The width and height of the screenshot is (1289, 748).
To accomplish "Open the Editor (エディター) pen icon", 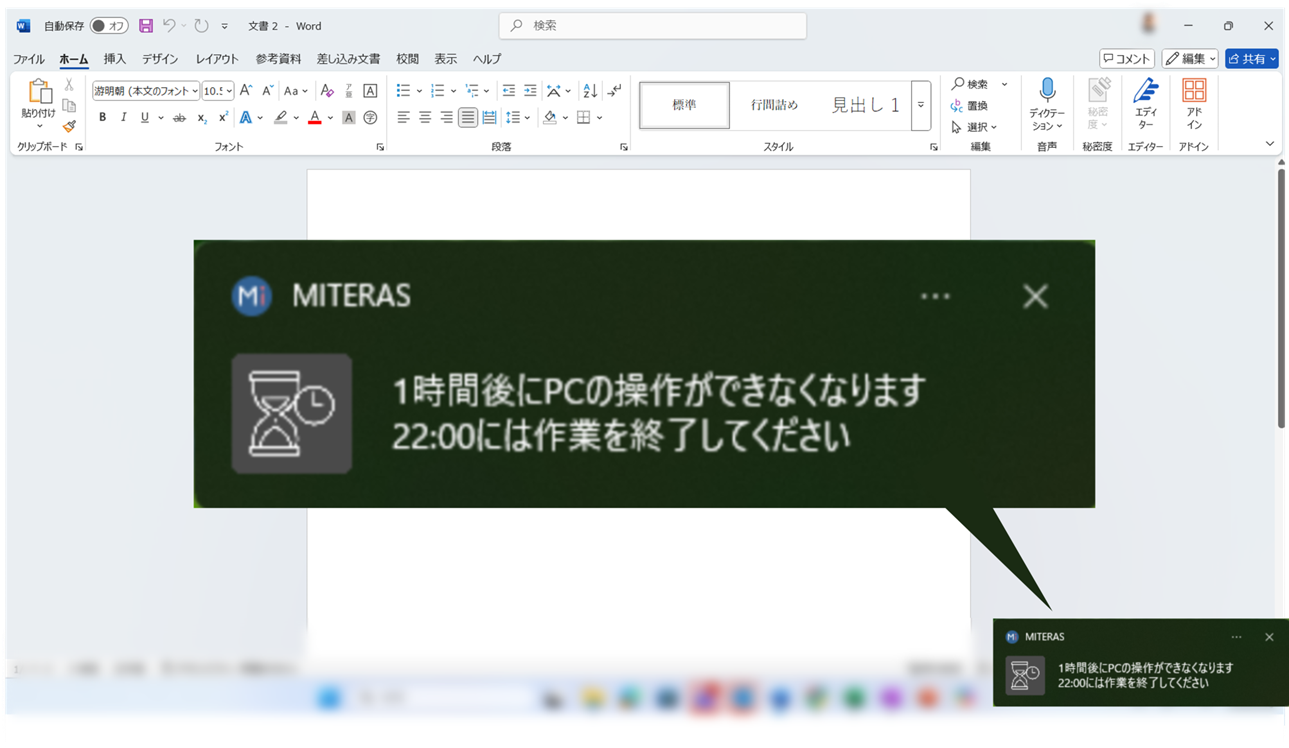I will (1145, 91).
